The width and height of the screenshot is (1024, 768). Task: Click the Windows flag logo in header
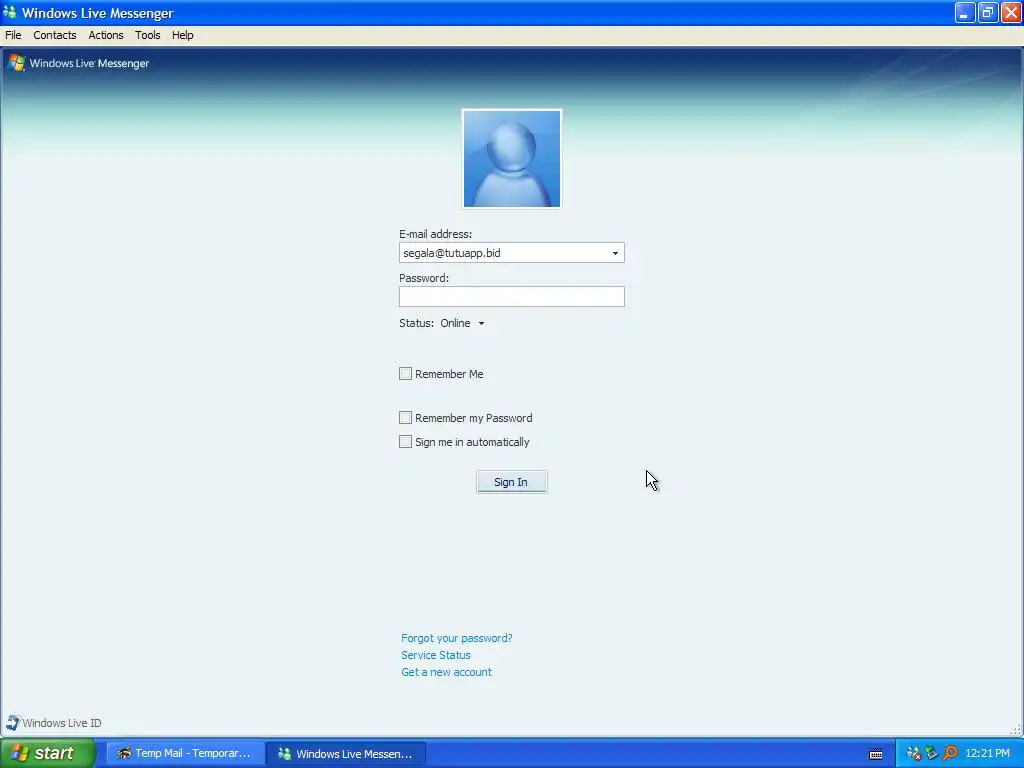tap(16, 63)
